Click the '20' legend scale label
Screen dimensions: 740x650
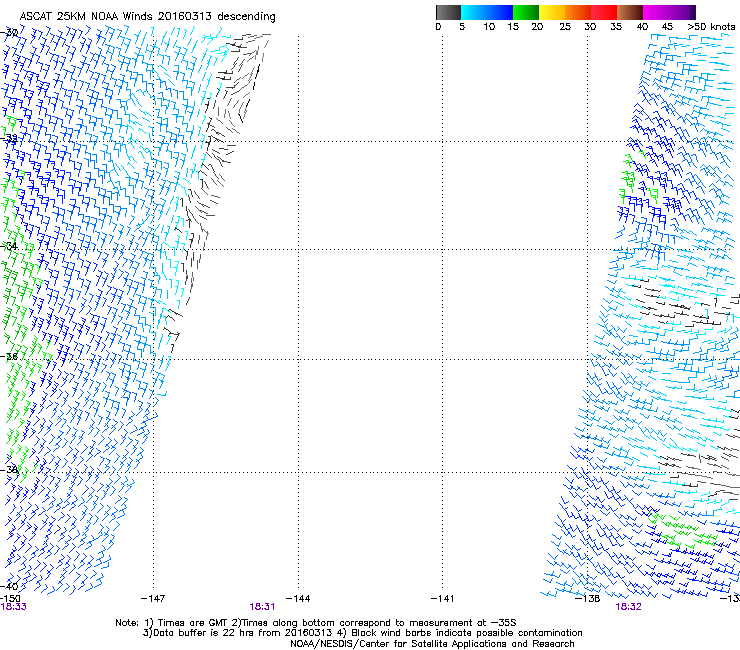point(537,26)
